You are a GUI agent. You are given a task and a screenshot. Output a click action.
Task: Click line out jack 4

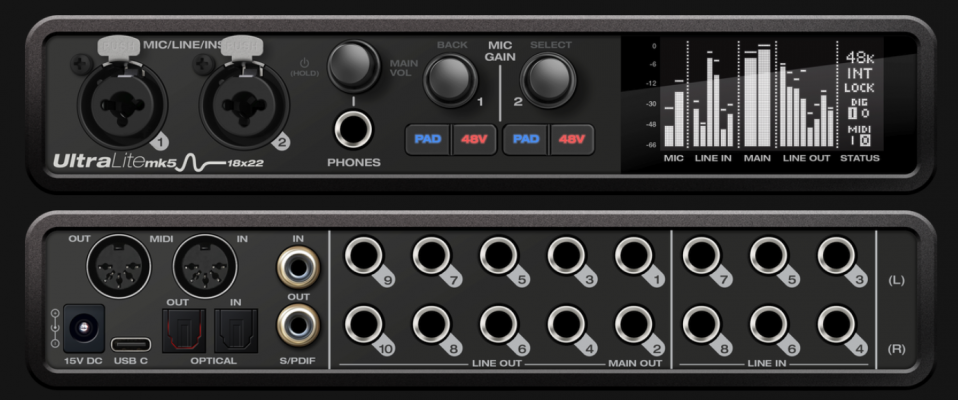click(566, 324)
